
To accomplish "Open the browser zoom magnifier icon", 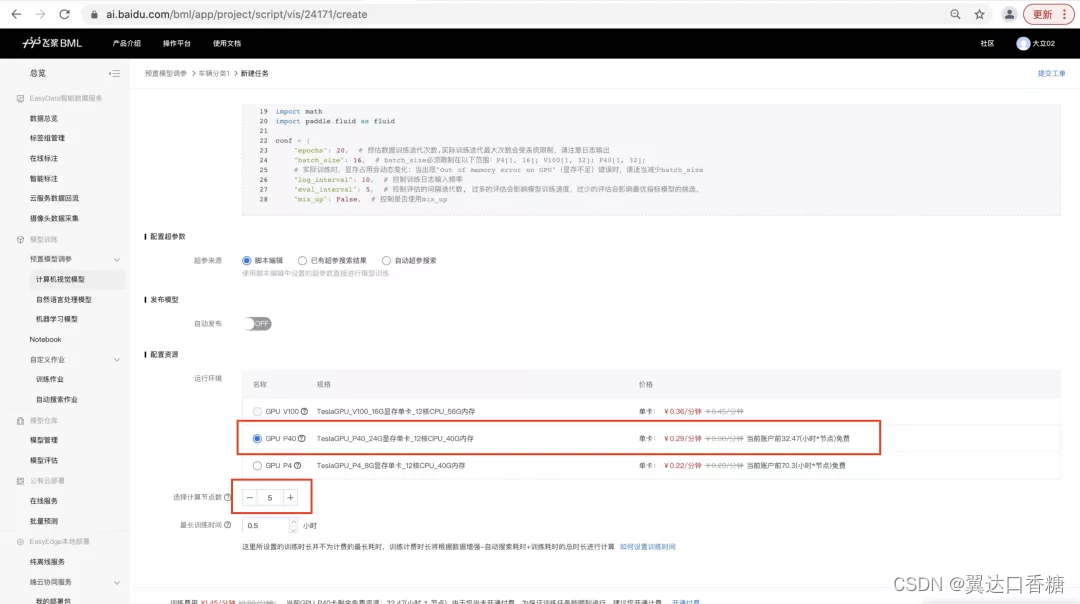I will tap(955, 14).
